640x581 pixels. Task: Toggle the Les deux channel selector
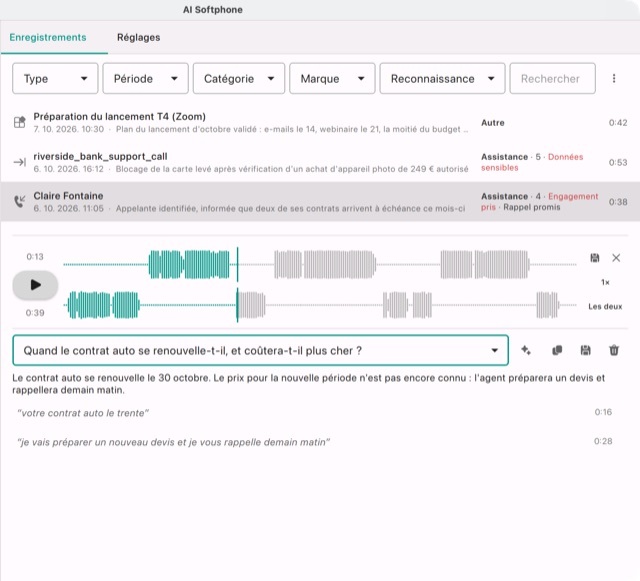(x=605, y=307)
